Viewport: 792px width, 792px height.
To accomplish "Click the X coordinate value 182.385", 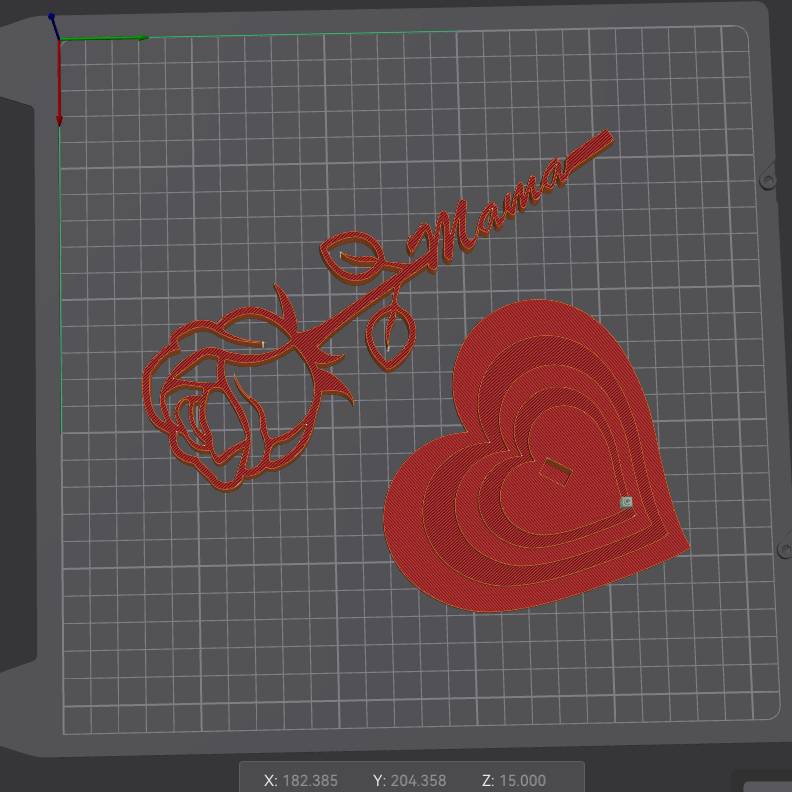I will [x=310, y=780].
